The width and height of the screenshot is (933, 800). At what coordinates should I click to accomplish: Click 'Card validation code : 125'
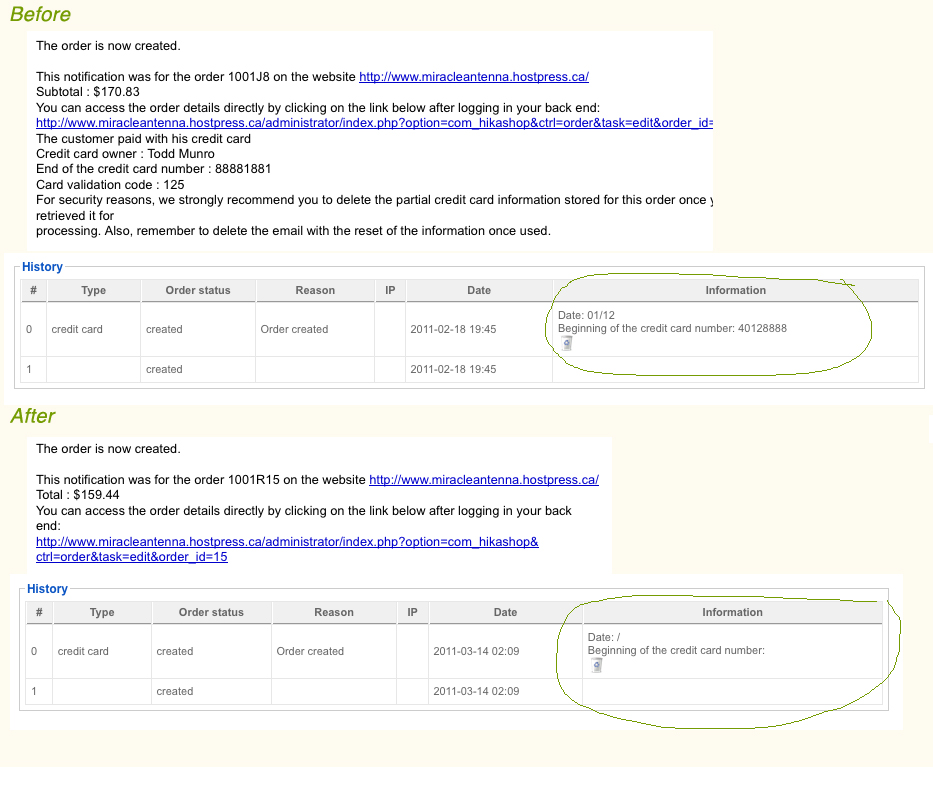(x=110, y=185)
